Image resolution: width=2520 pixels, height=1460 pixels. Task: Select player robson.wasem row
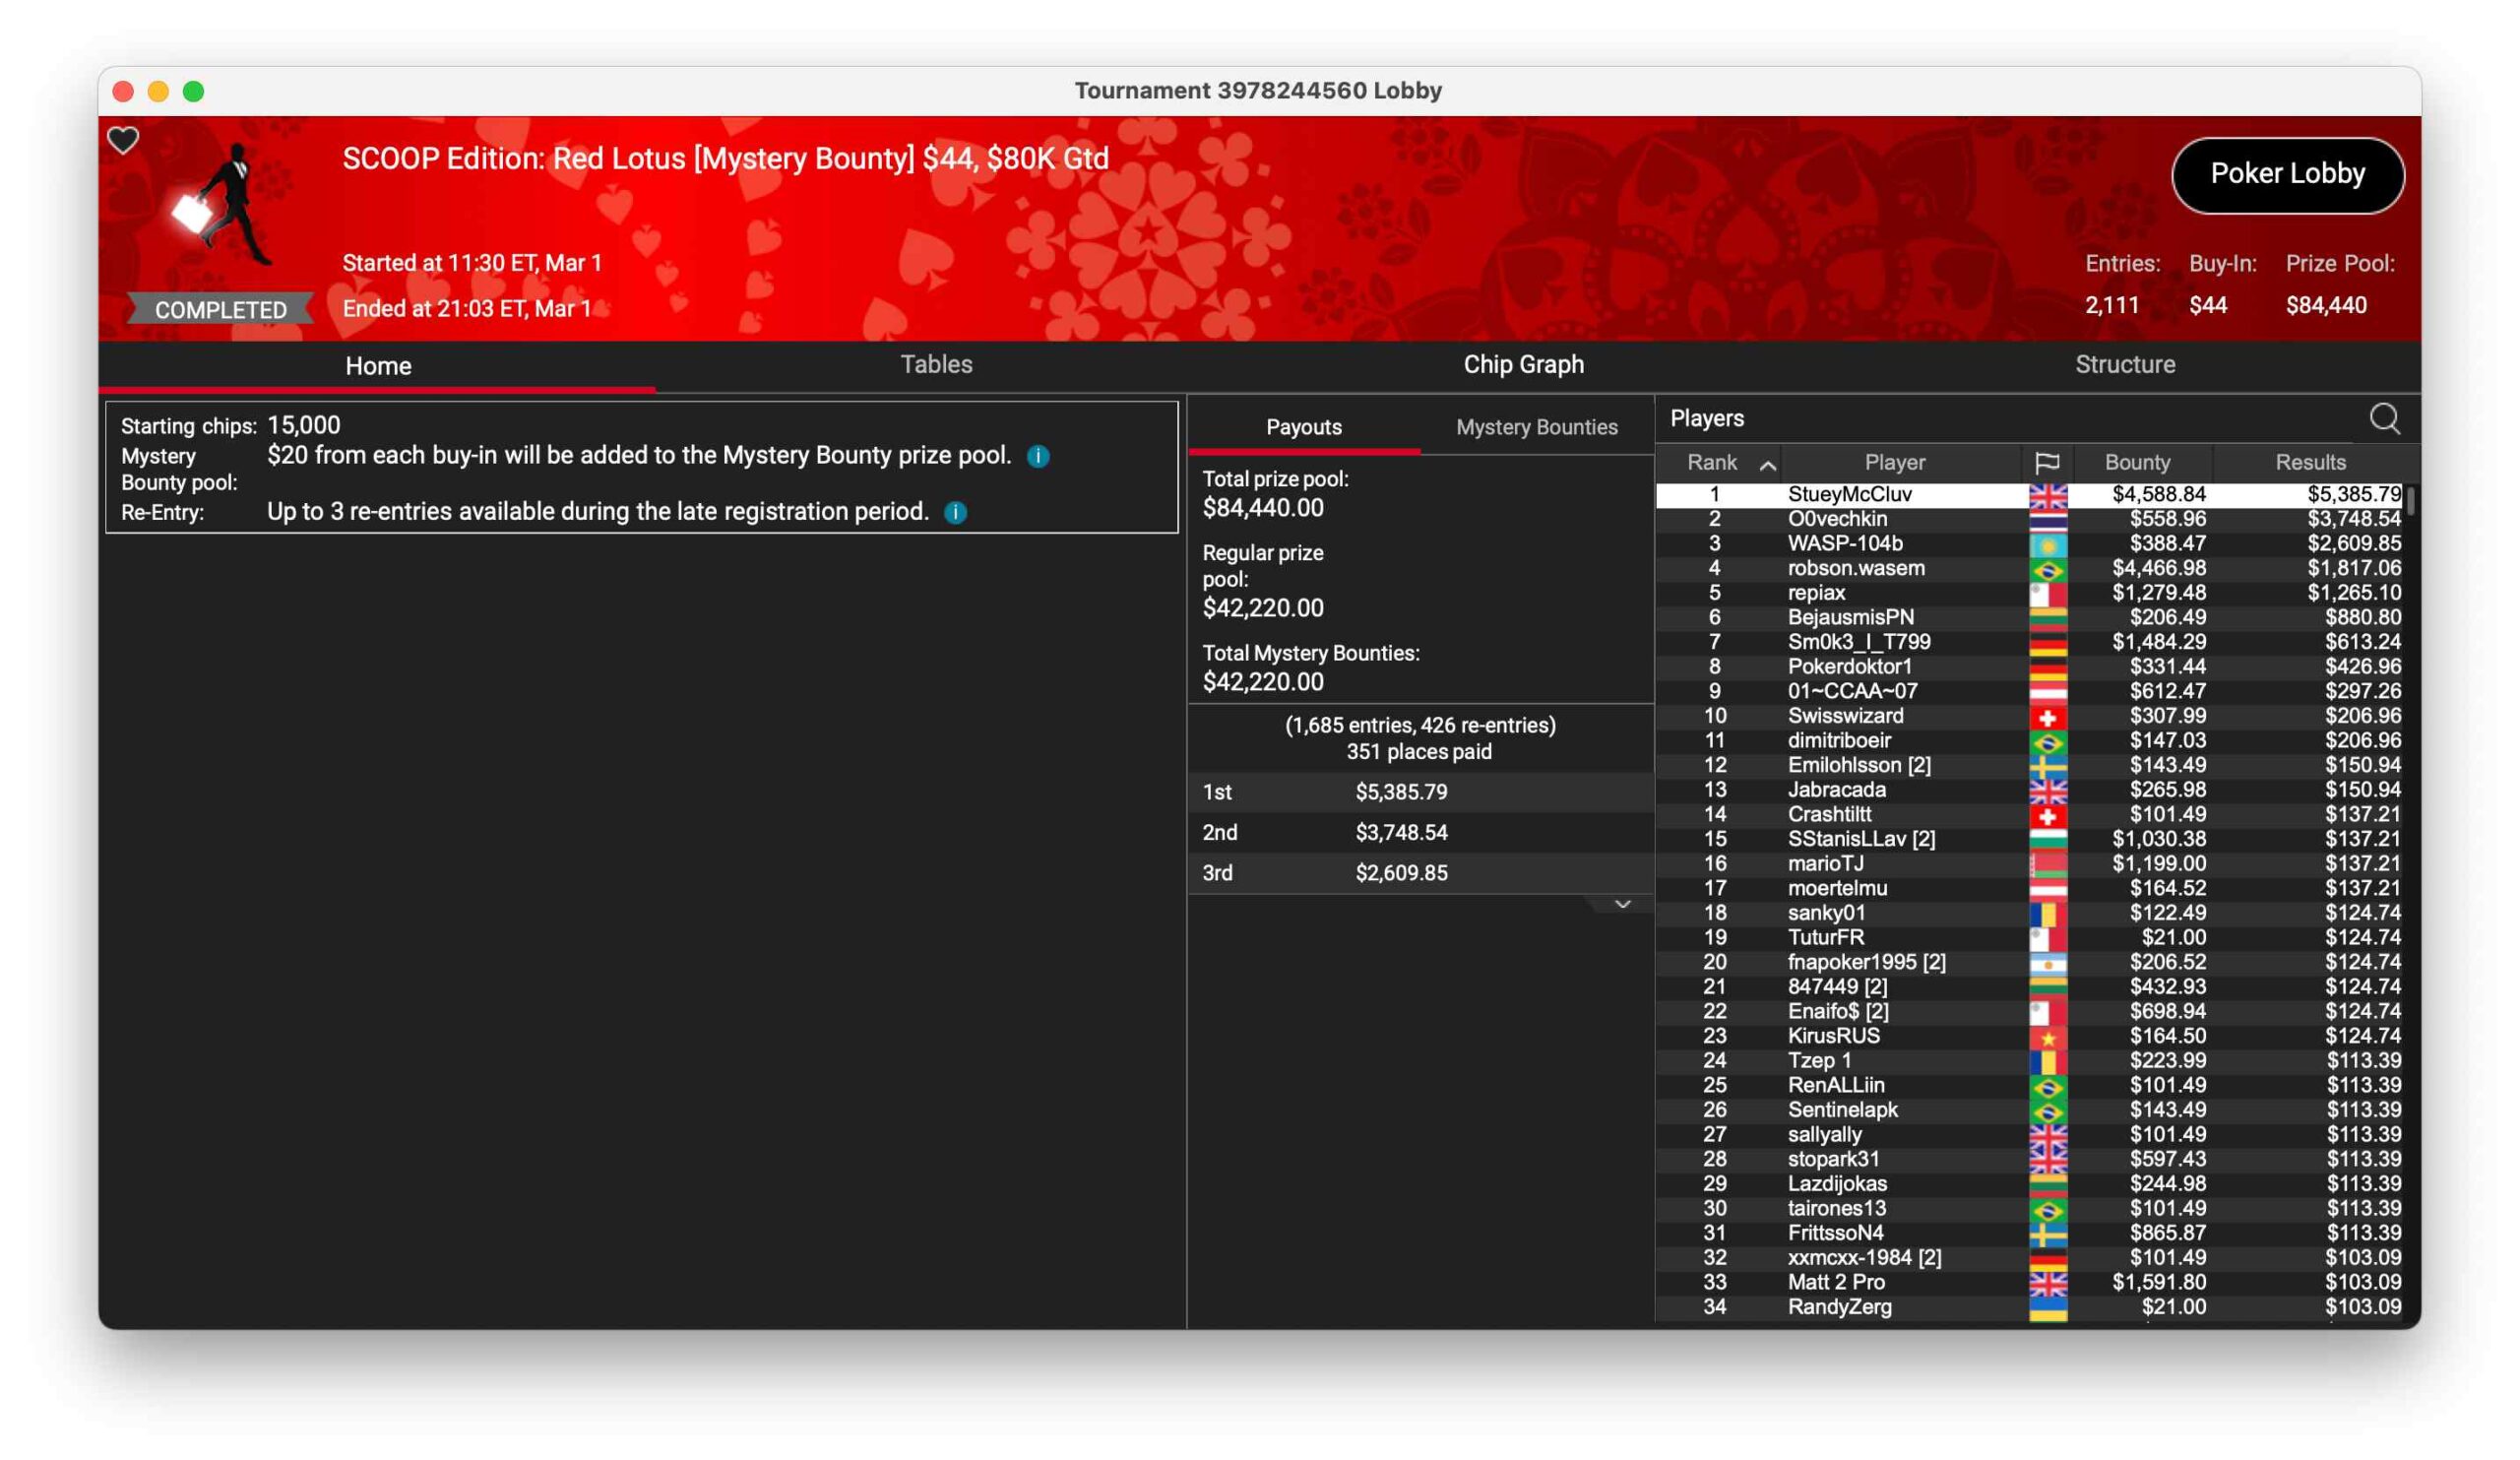click(x=1855, y=568)
